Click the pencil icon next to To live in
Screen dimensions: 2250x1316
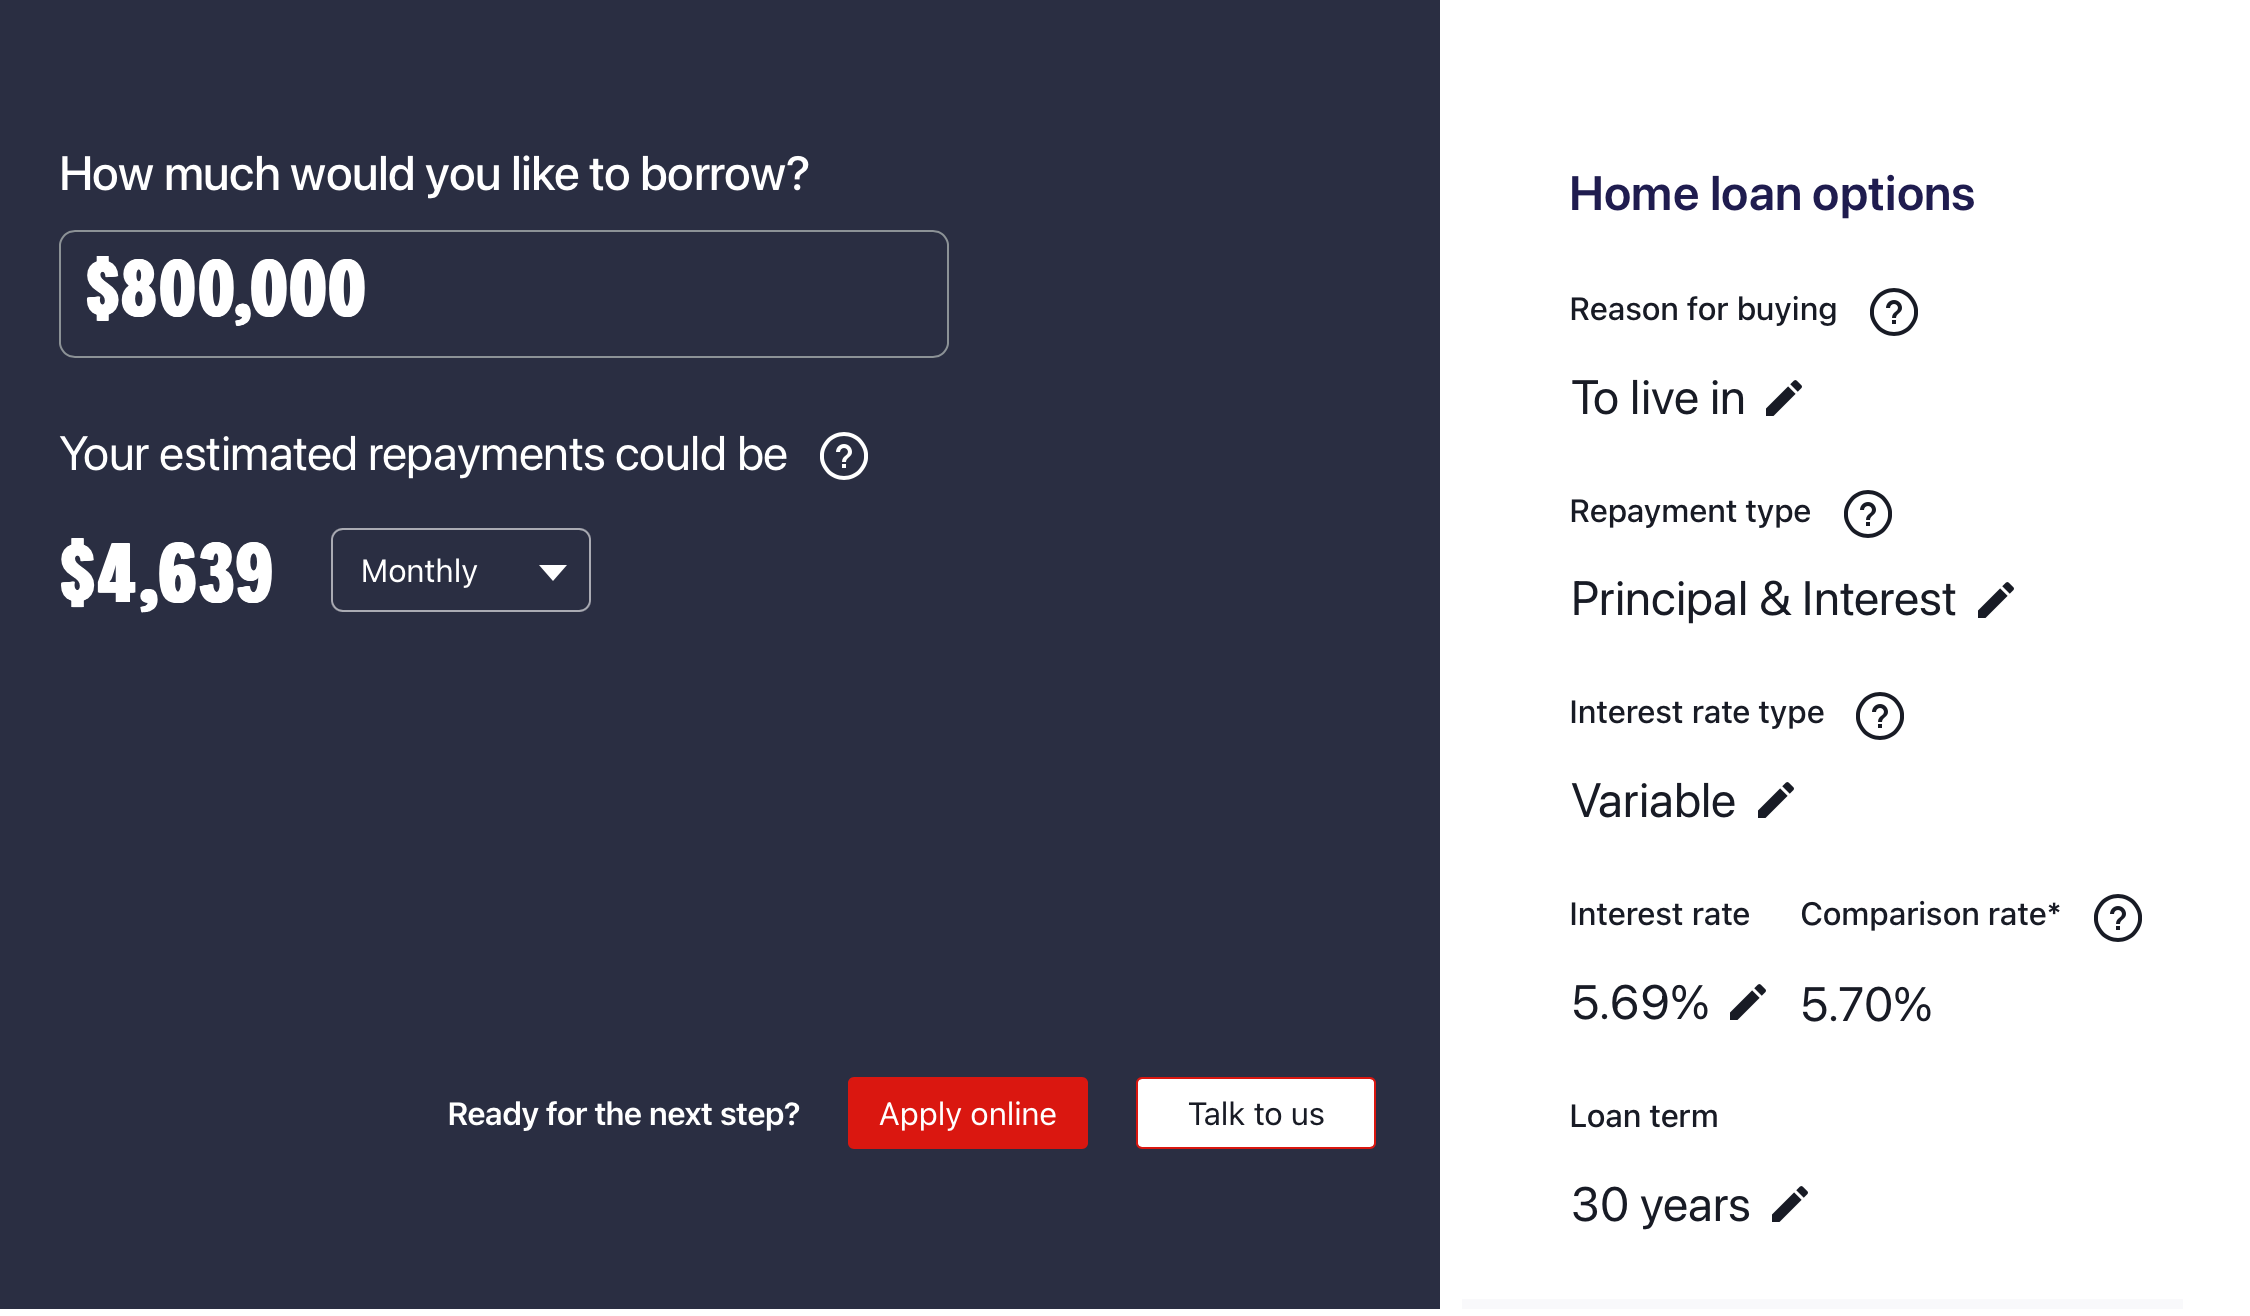click(x=1783, y=399)
